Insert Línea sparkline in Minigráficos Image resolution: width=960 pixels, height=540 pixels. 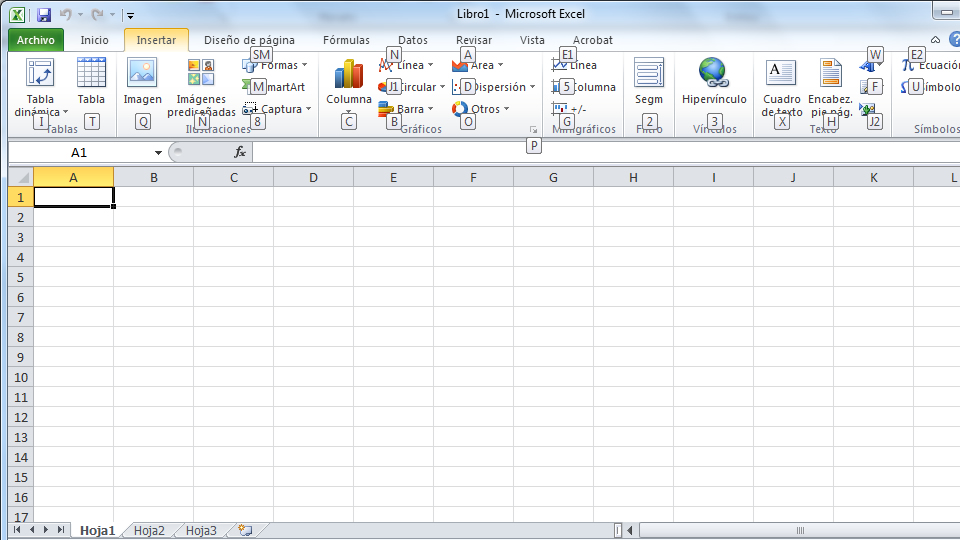click(x=574, y=65)
